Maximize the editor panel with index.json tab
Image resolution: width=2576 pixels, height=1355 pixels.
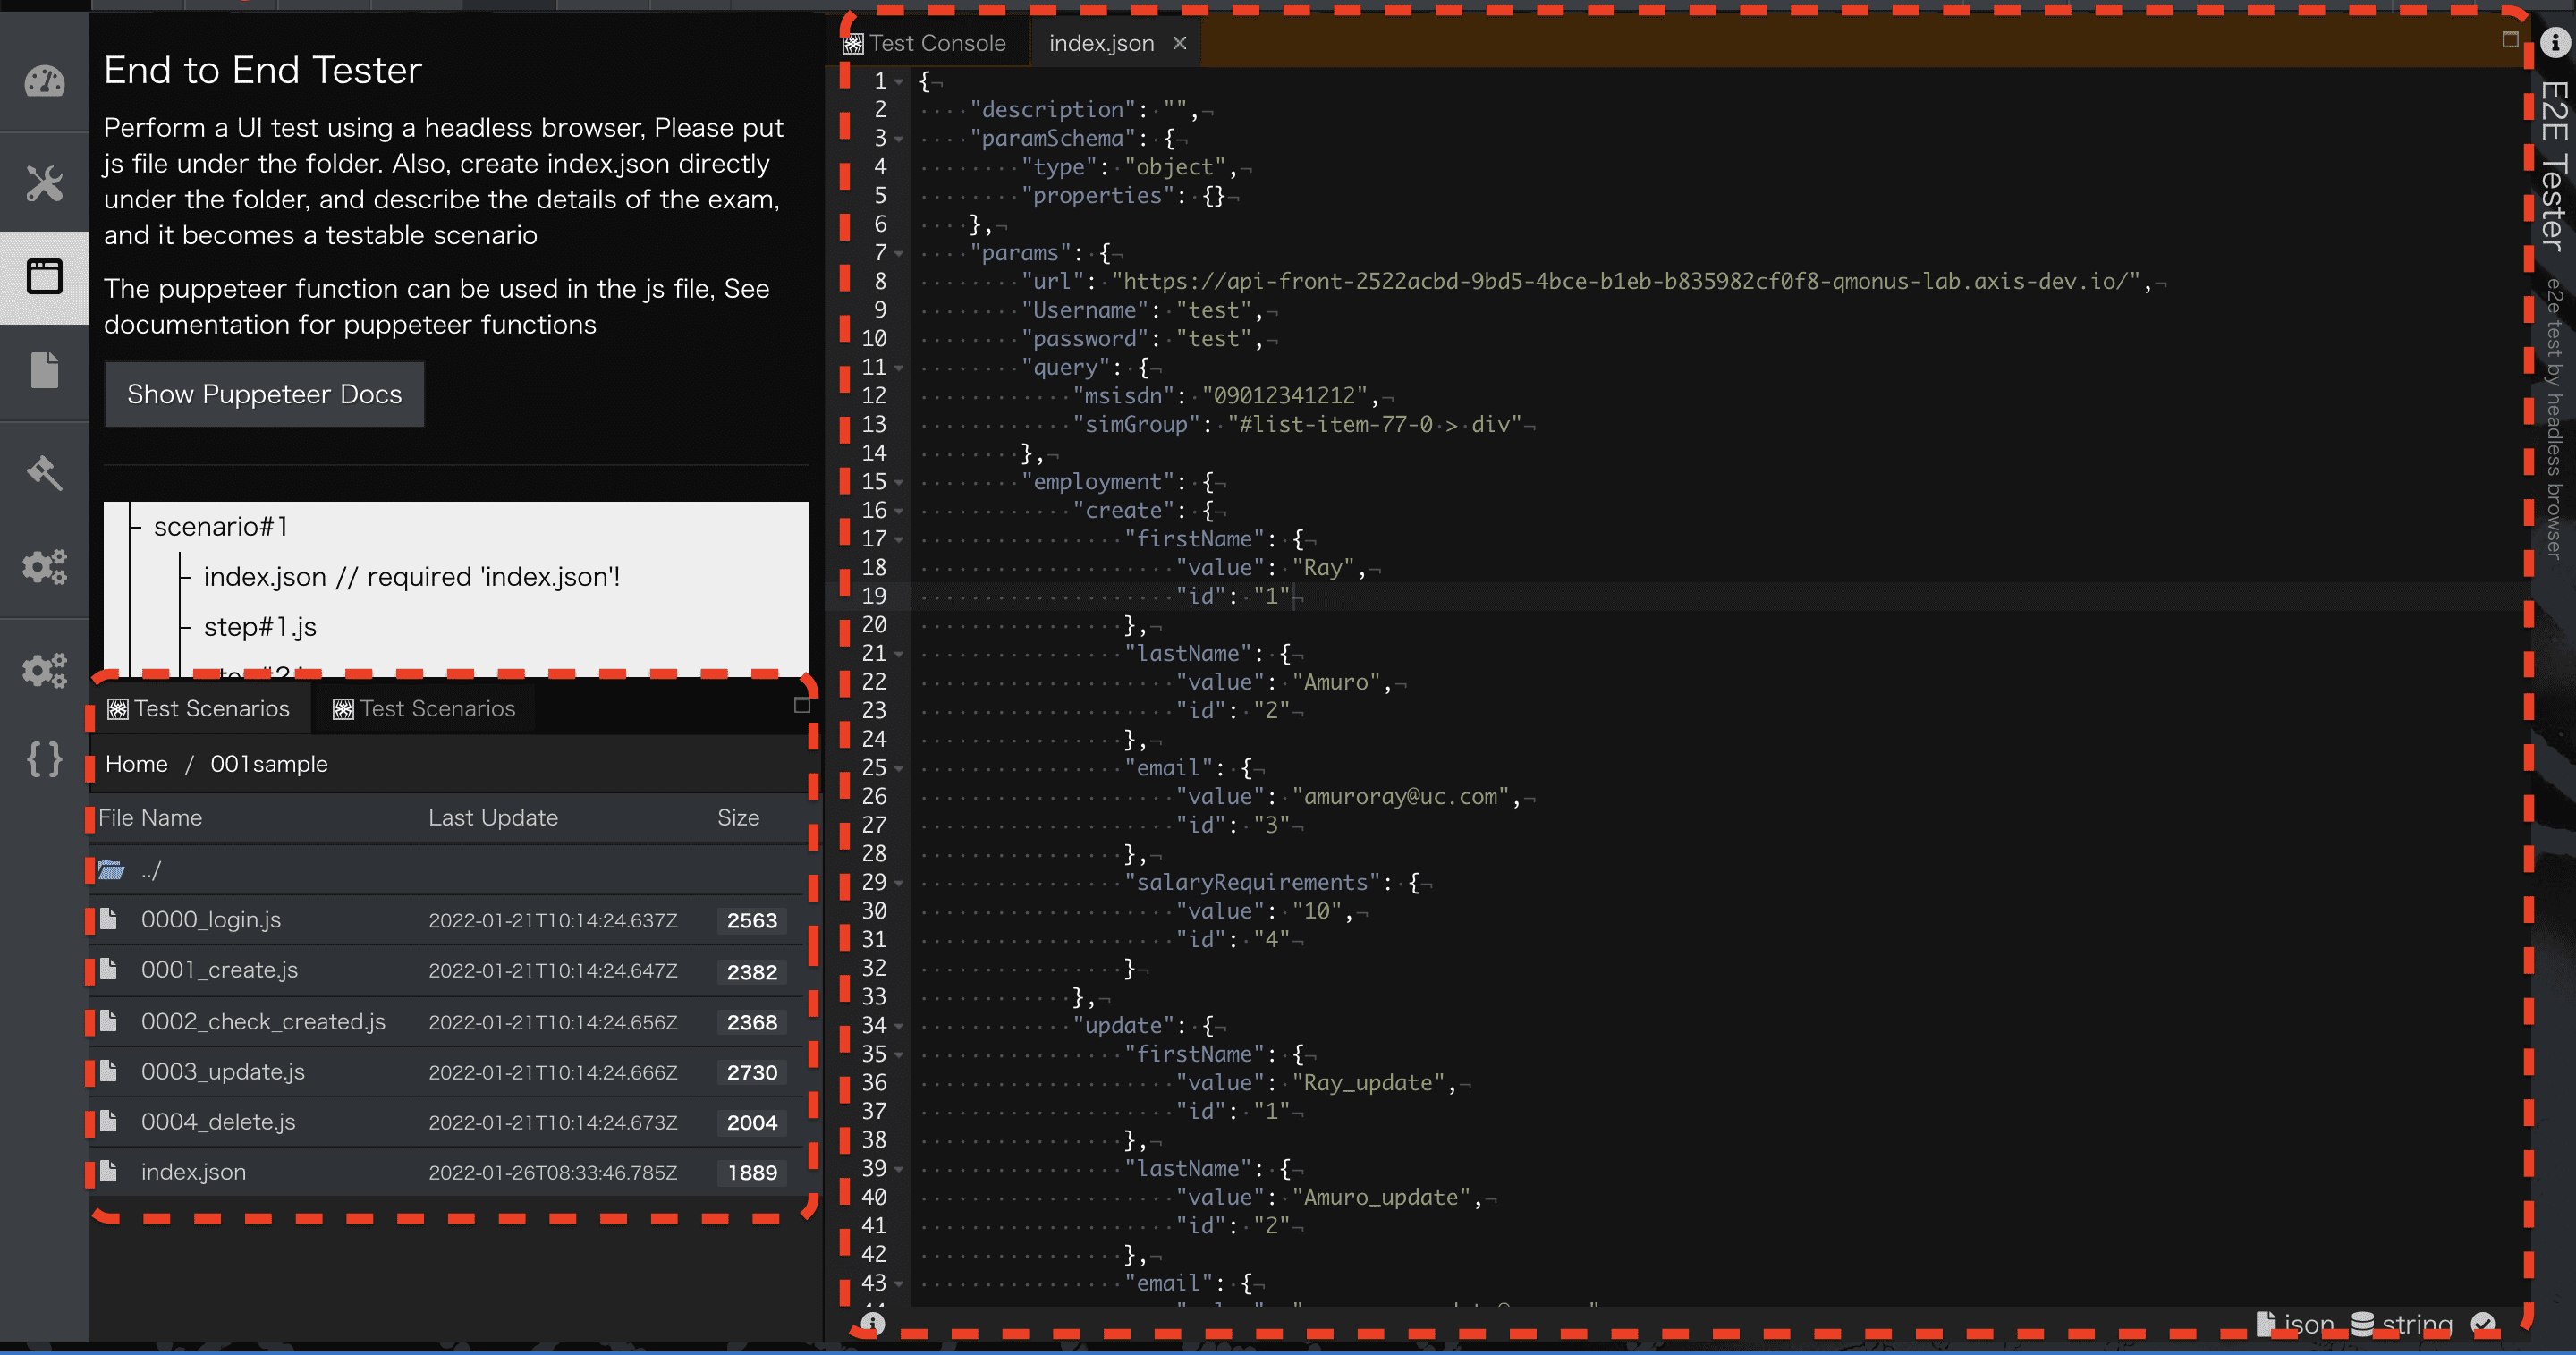click(2510, 40)
